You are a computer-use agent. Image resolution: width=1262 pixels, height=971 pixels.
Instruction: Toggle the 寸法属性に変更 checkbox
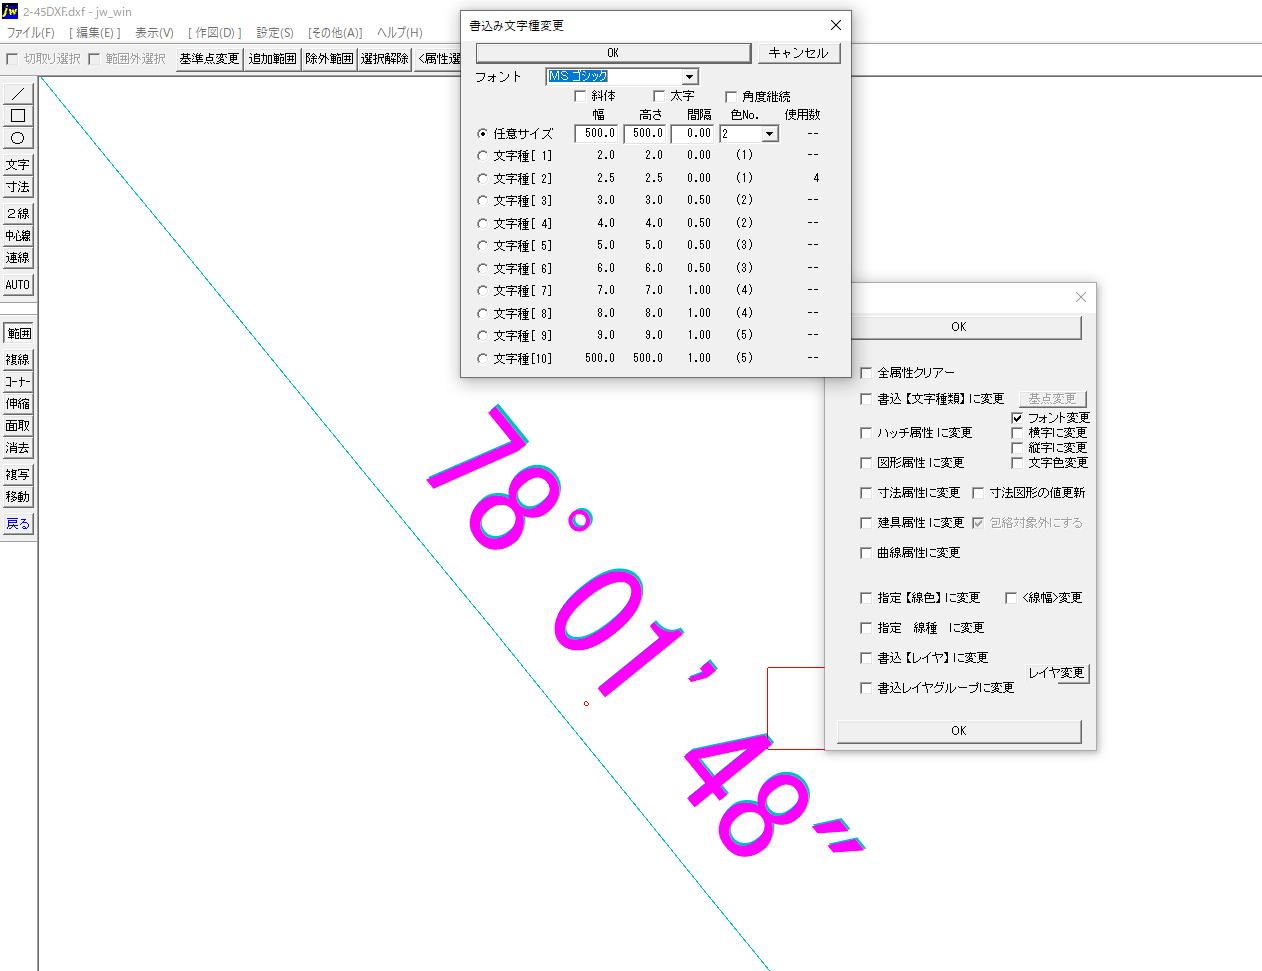(866, 493)
